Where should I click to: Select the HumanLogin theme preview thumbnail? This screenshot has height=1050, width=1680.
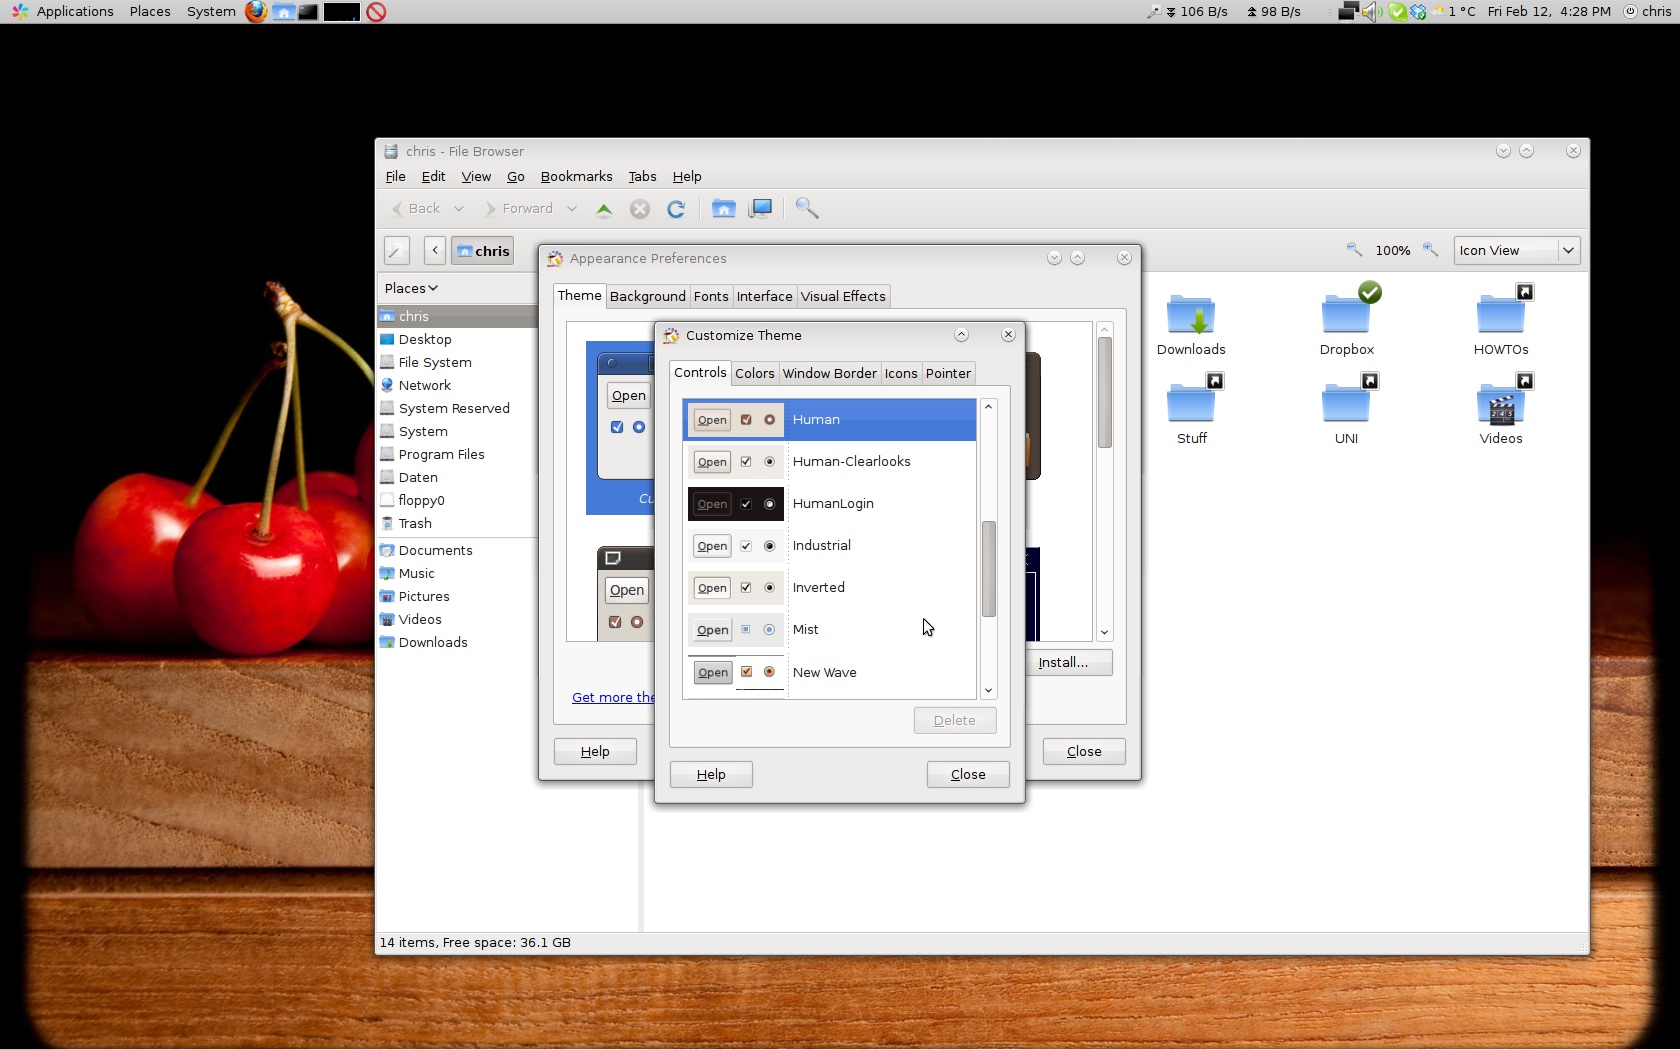[736, 504]
